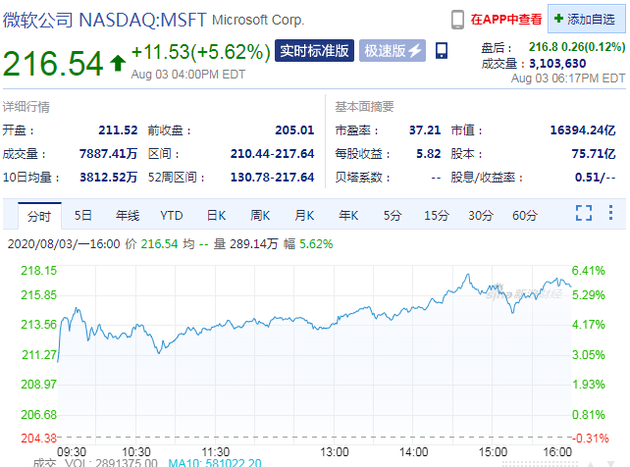Click the 218.15 axis label
The image size is (630, 467).
click(39, 270)
